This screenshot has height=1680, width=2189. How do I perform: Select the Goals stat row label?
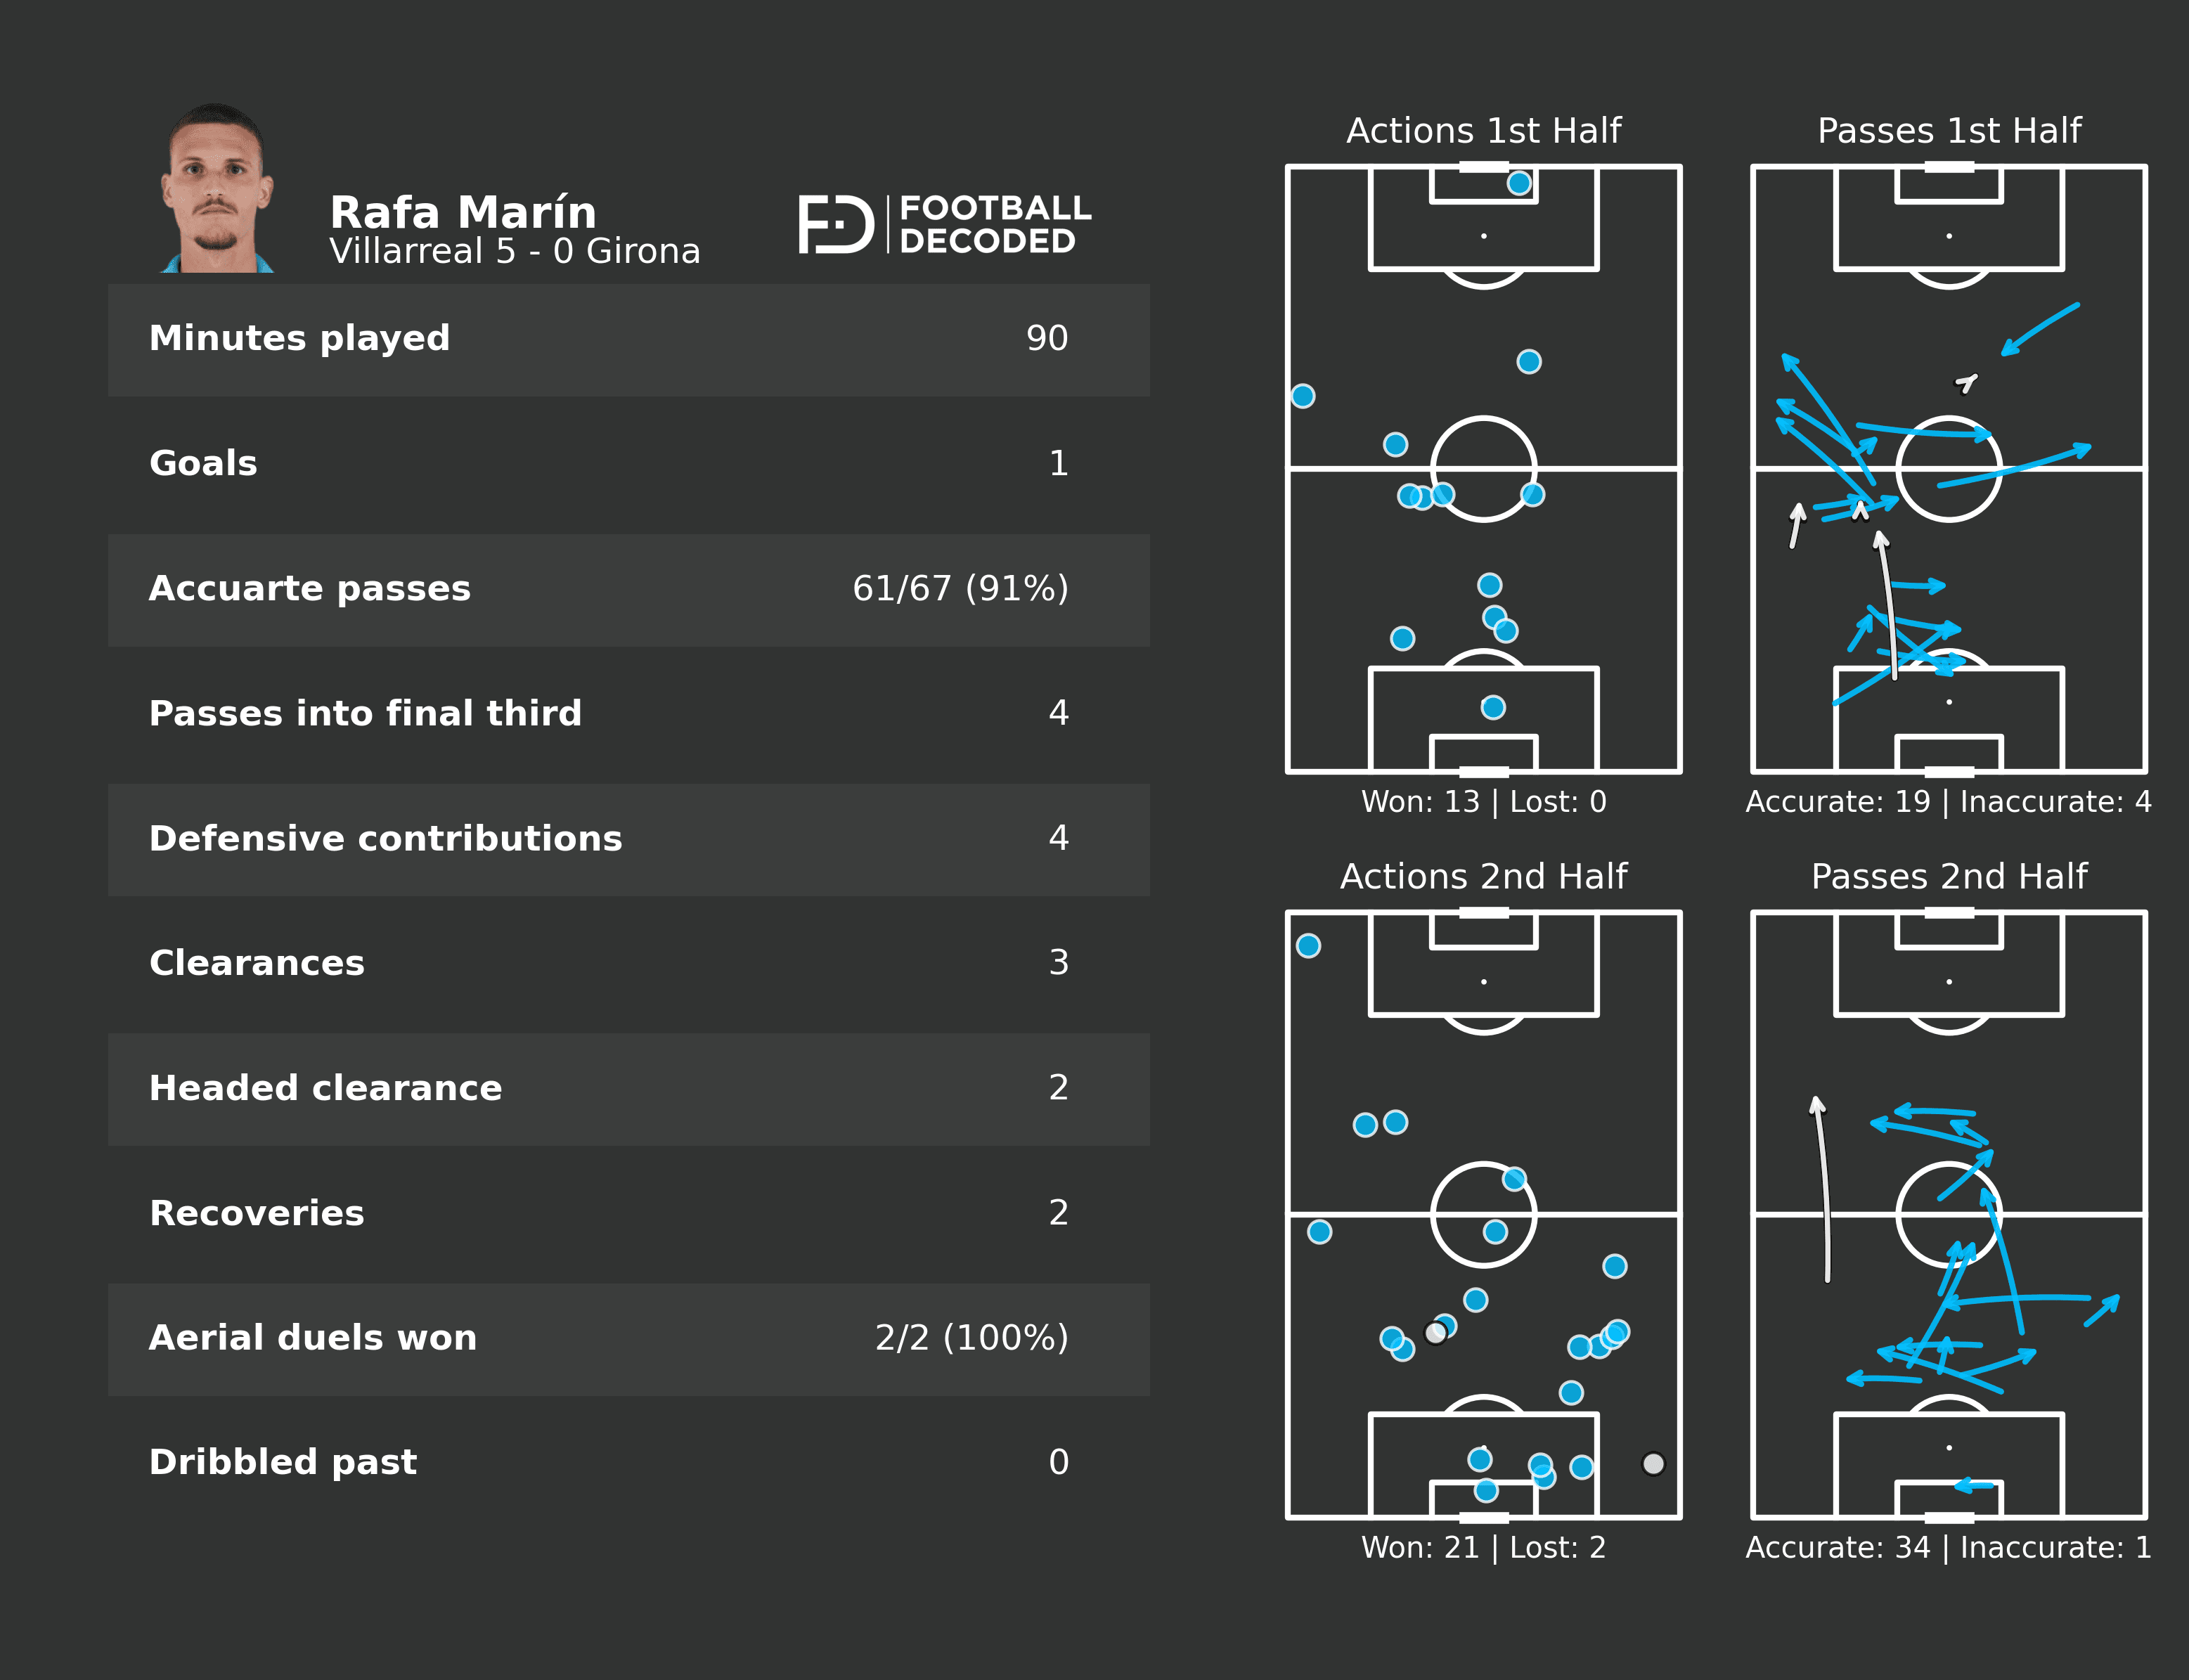(203, 464)
